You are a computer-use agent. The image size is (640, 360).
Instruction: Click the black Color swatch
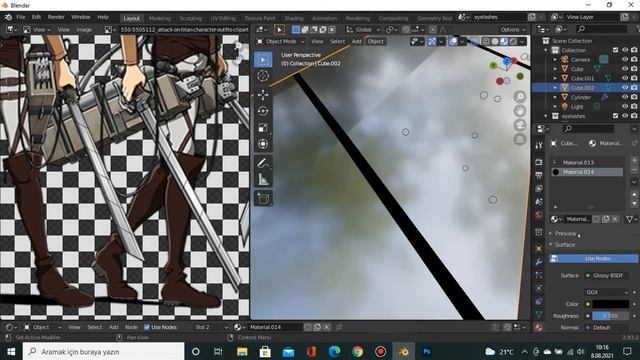click(611, 304)
